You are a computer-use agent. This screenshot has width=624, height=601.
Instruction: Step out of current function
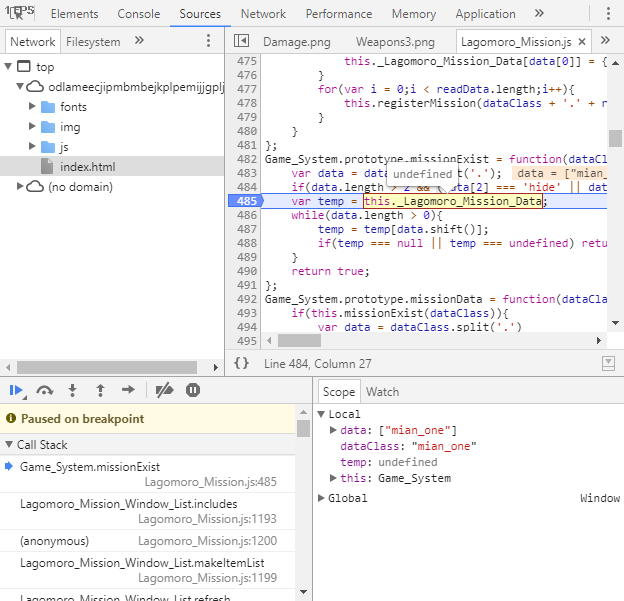pos(100,390)
